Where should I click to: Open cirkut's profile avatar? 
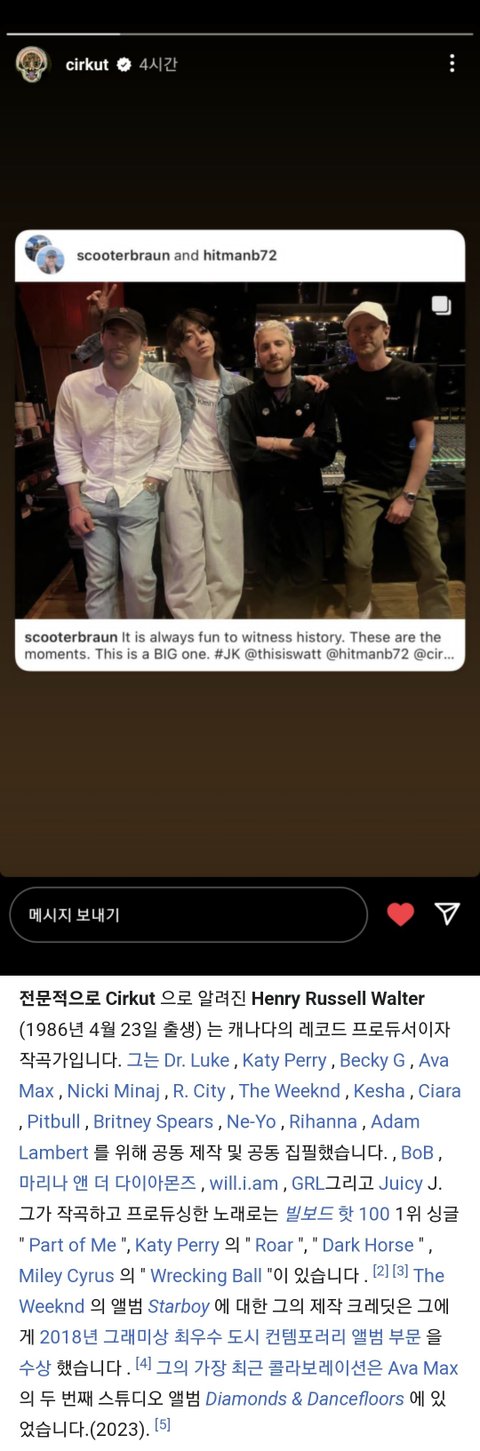(32, 64)
